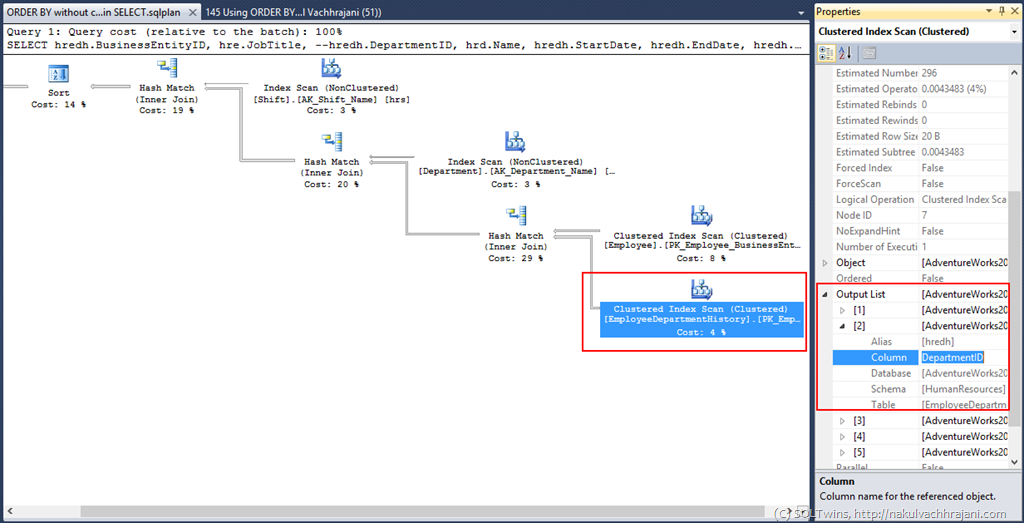Select the Hash Match operator costing 29%
Viewport: 1024px width, 523px height.
pyautogui.click(x=516, y=217)
